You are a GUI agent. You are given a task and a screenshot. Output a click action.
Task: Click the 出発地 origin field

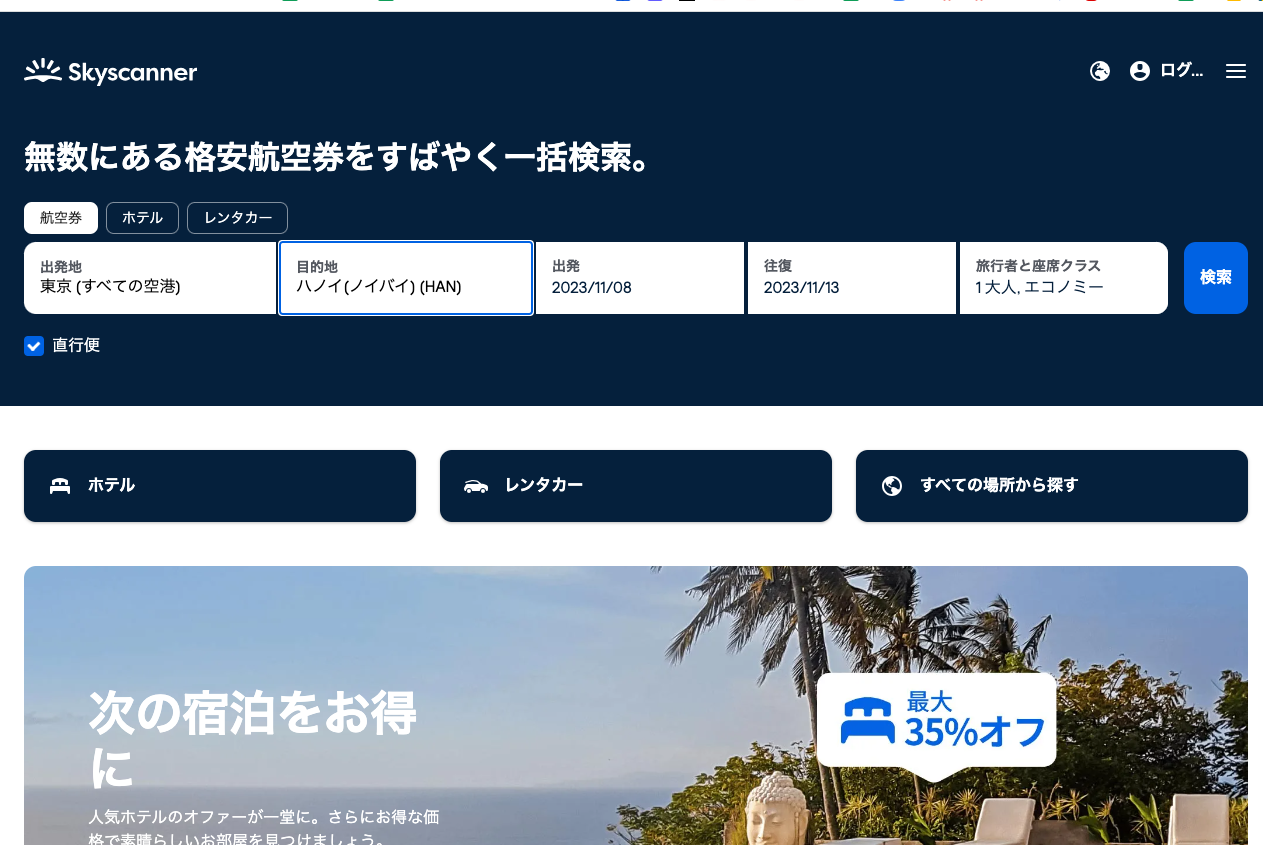(150, 278)
